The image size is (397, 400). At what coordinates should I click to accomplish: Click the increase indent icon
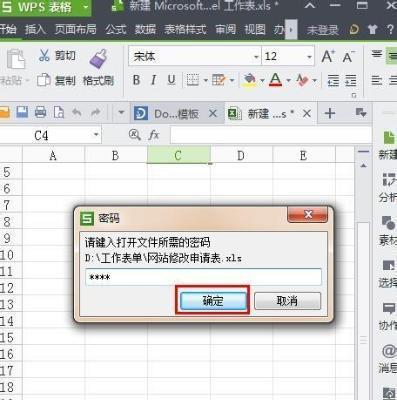point(350,80)
